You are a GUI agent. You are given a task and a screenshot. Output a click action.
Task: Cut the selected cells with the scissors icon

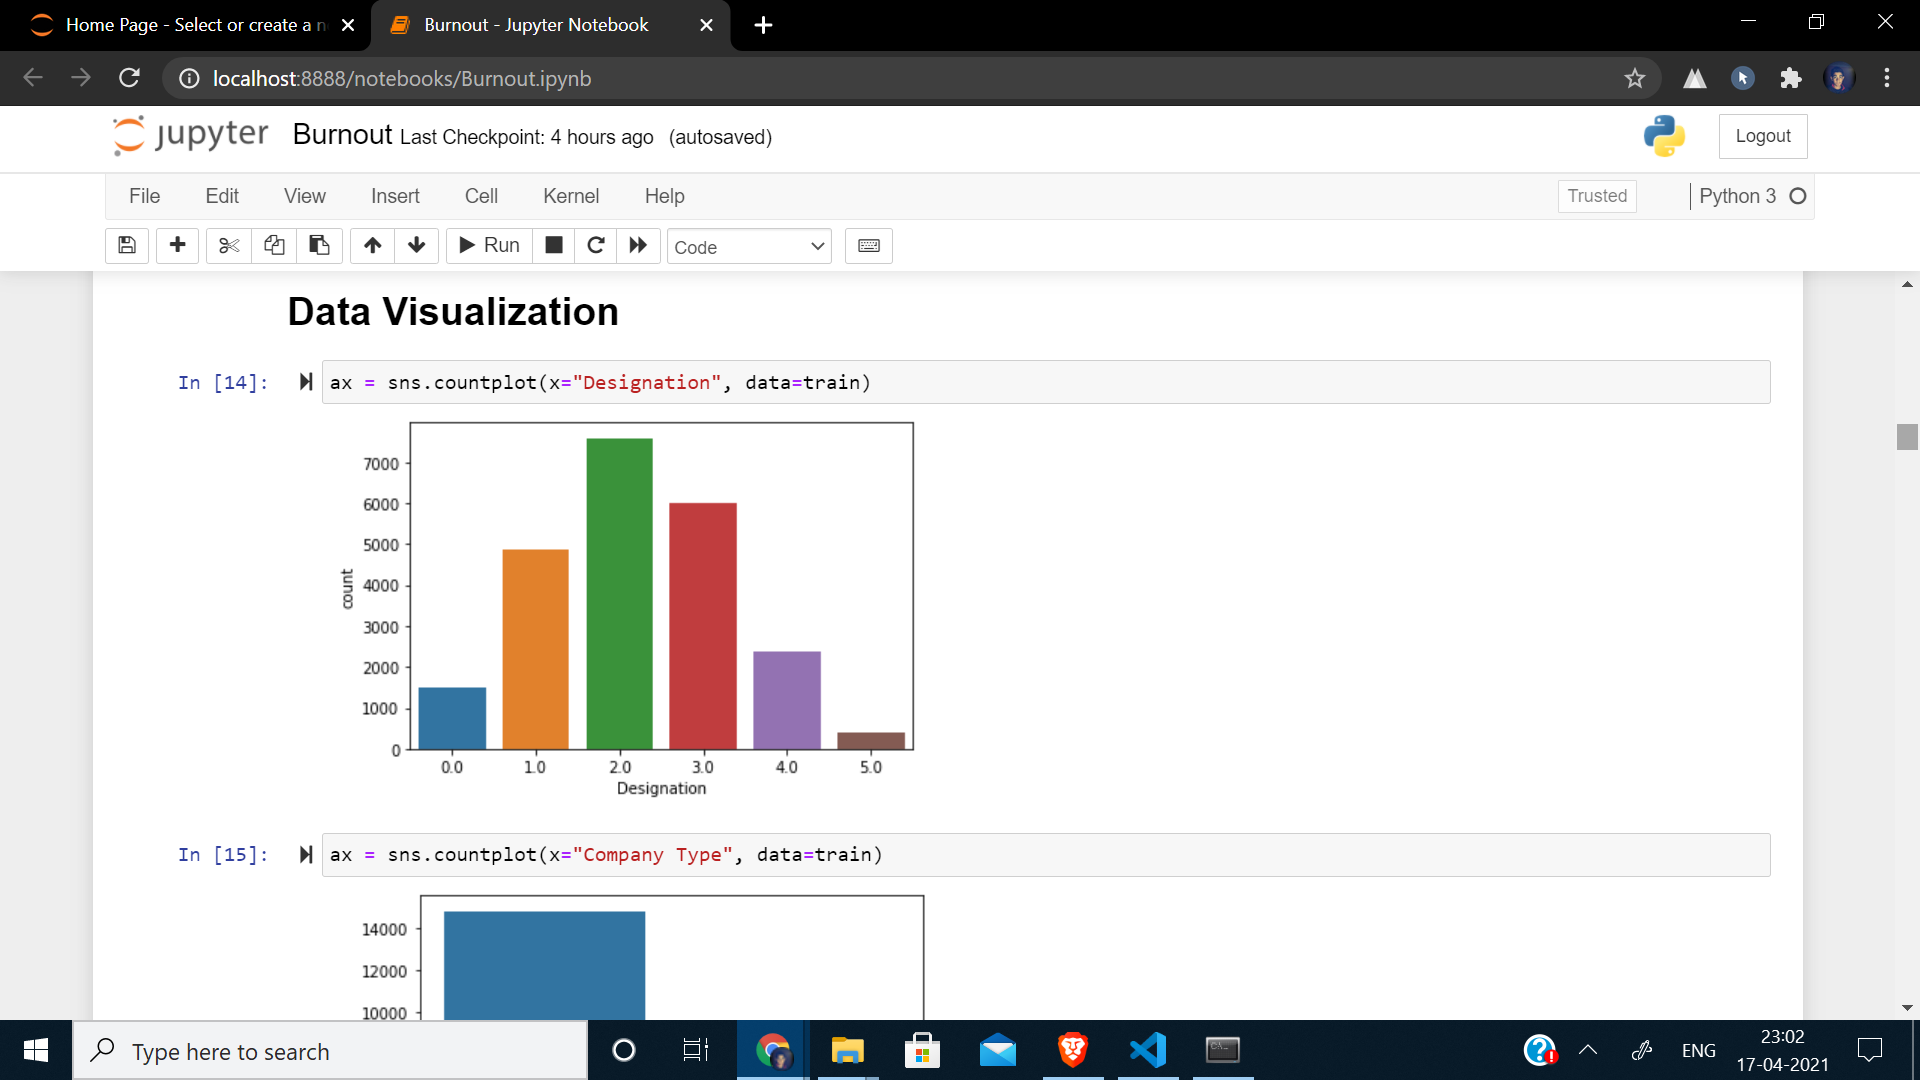229,245
